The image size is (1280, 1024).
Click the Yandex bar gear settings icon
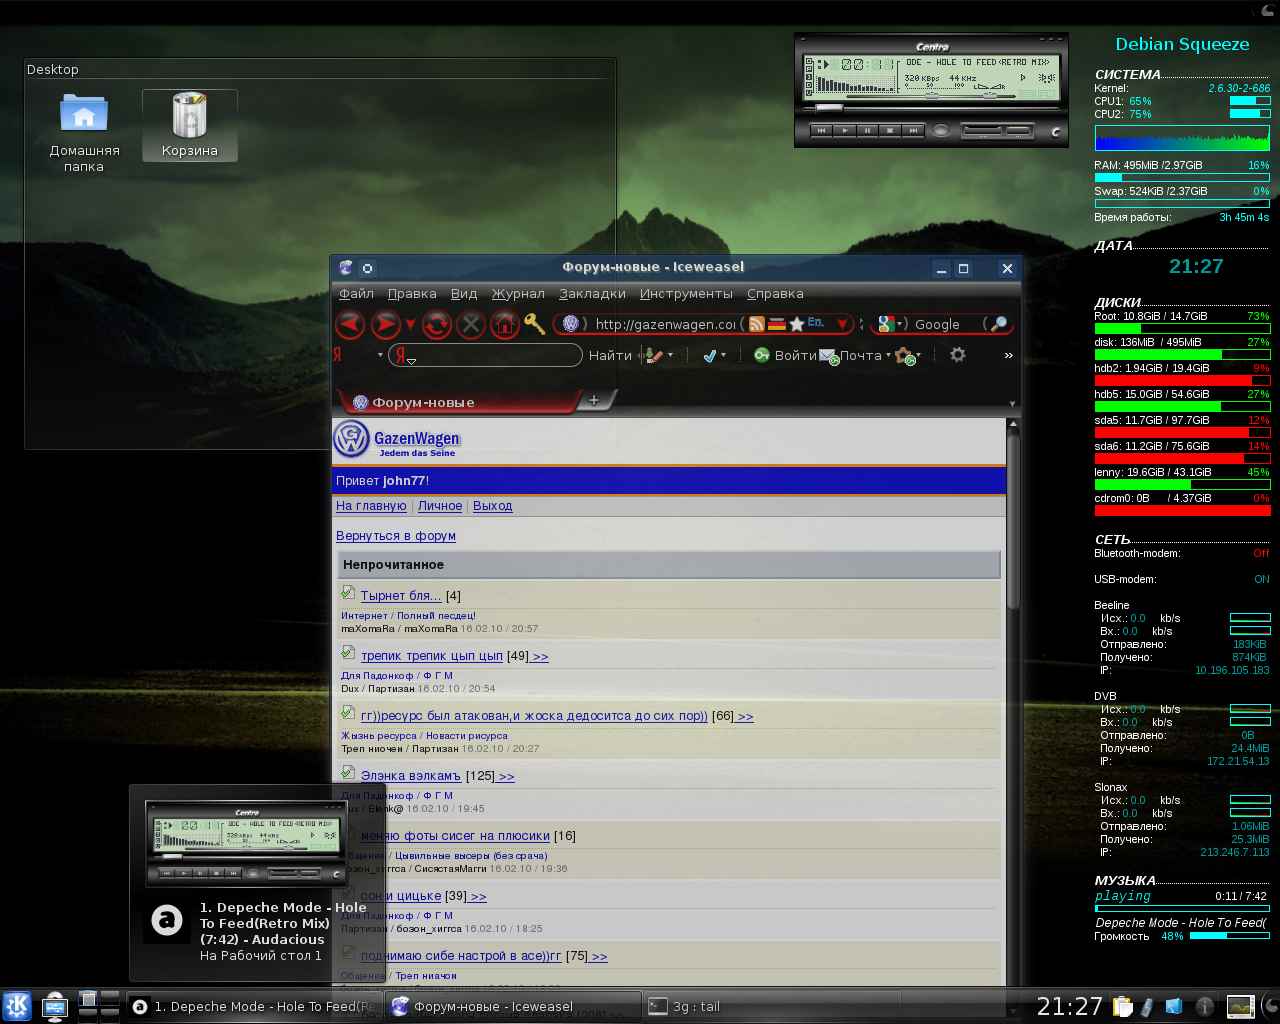[x=958, y=355]
